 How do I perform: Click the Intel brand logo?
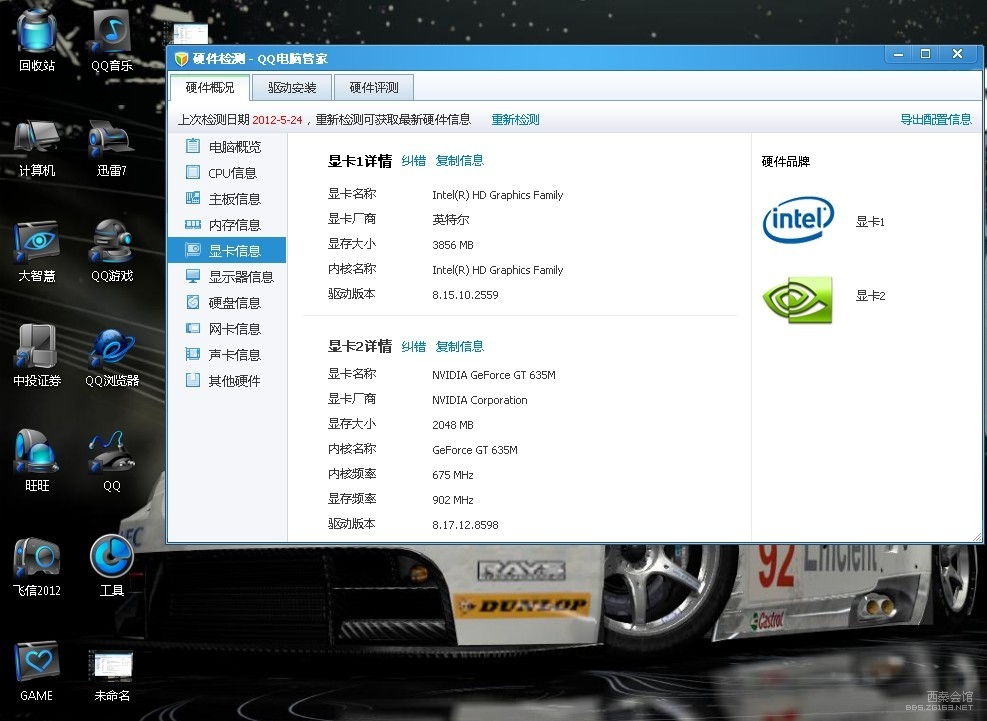[798, 220]
